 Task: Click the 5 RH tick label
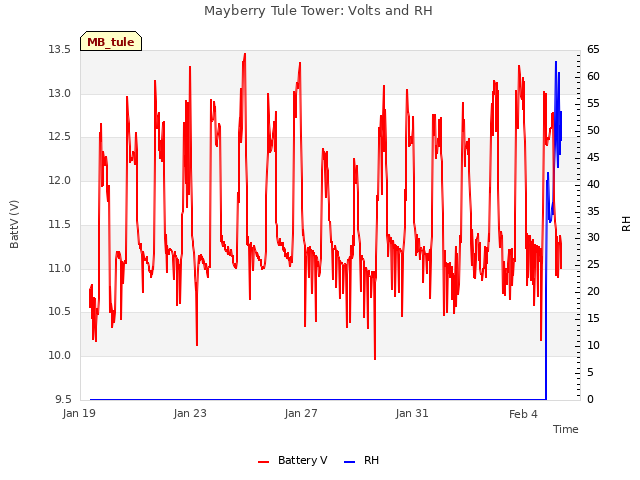[590, 372]
